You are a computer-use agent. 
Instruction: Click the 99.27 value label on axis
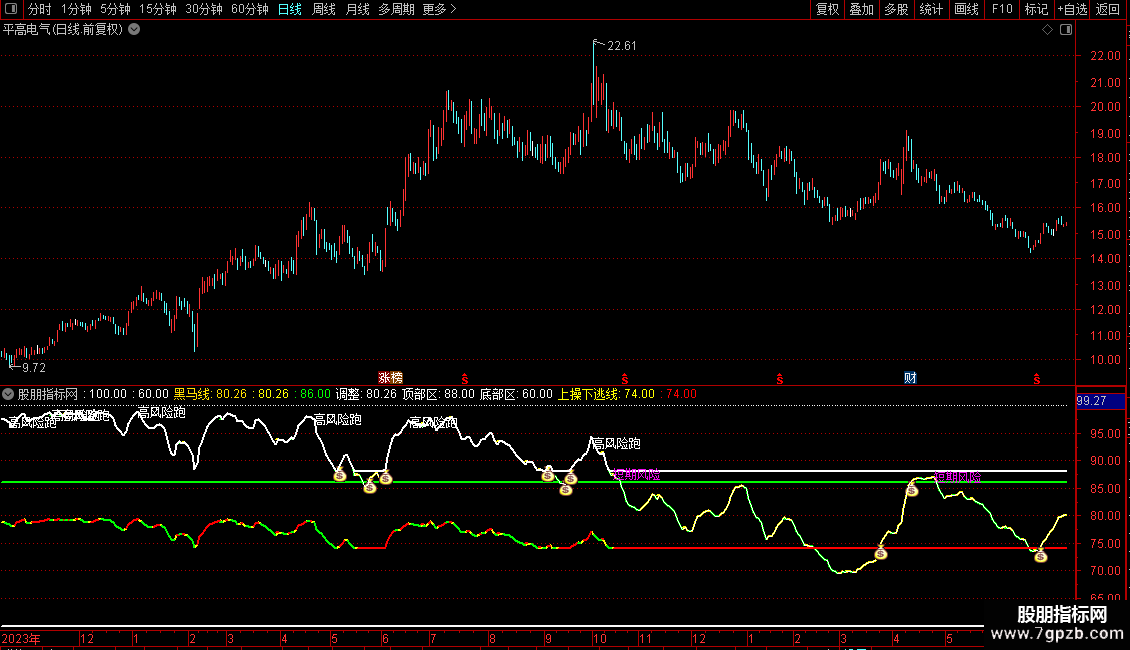coord(1090,401)
